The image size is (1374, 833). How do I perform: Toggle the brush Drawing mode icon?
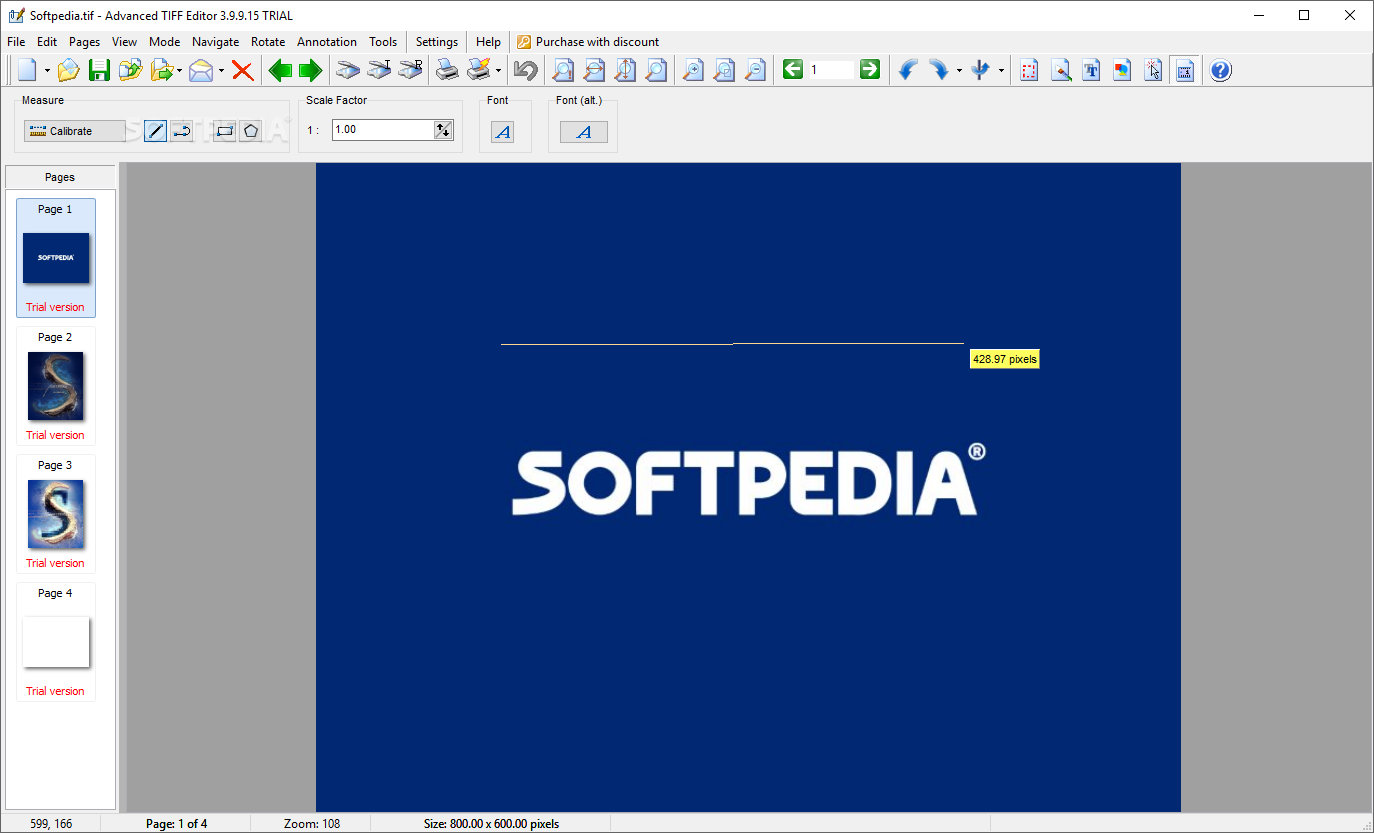pyautogui.click(x=1061, y=70)
